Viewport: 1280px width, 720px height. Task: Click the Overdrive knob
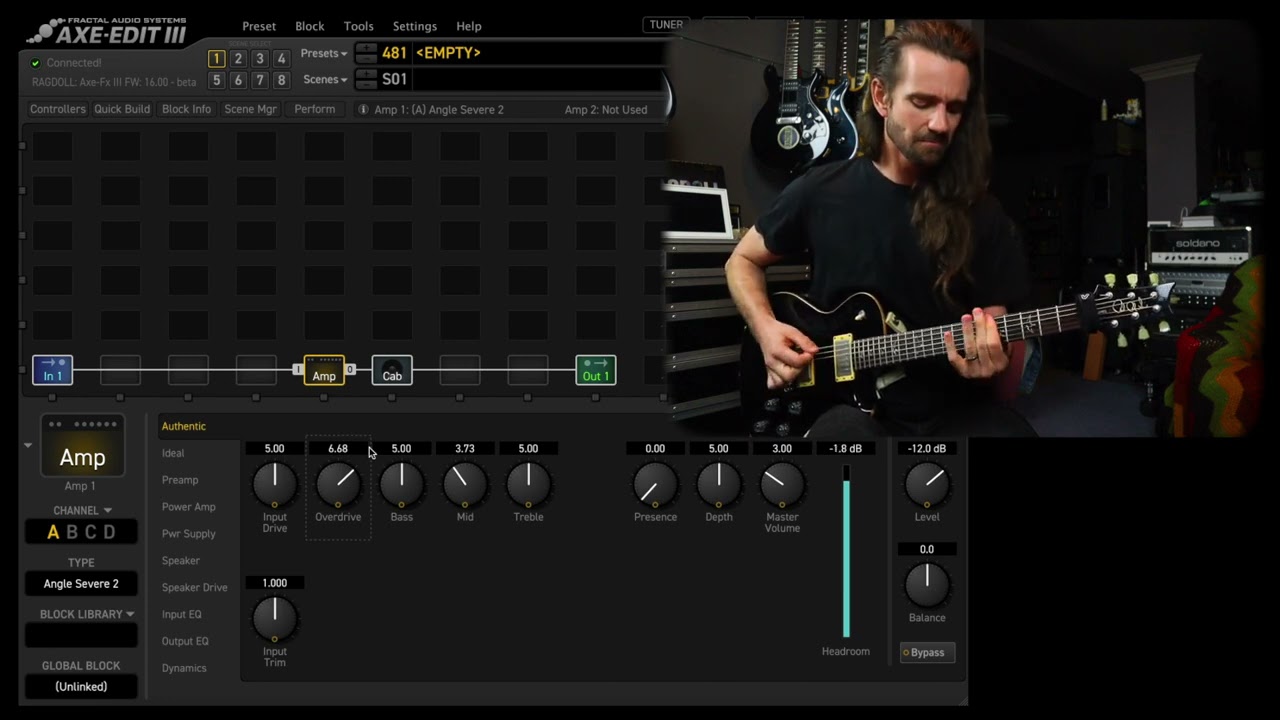pyautogui.click(x=338, y=484)
